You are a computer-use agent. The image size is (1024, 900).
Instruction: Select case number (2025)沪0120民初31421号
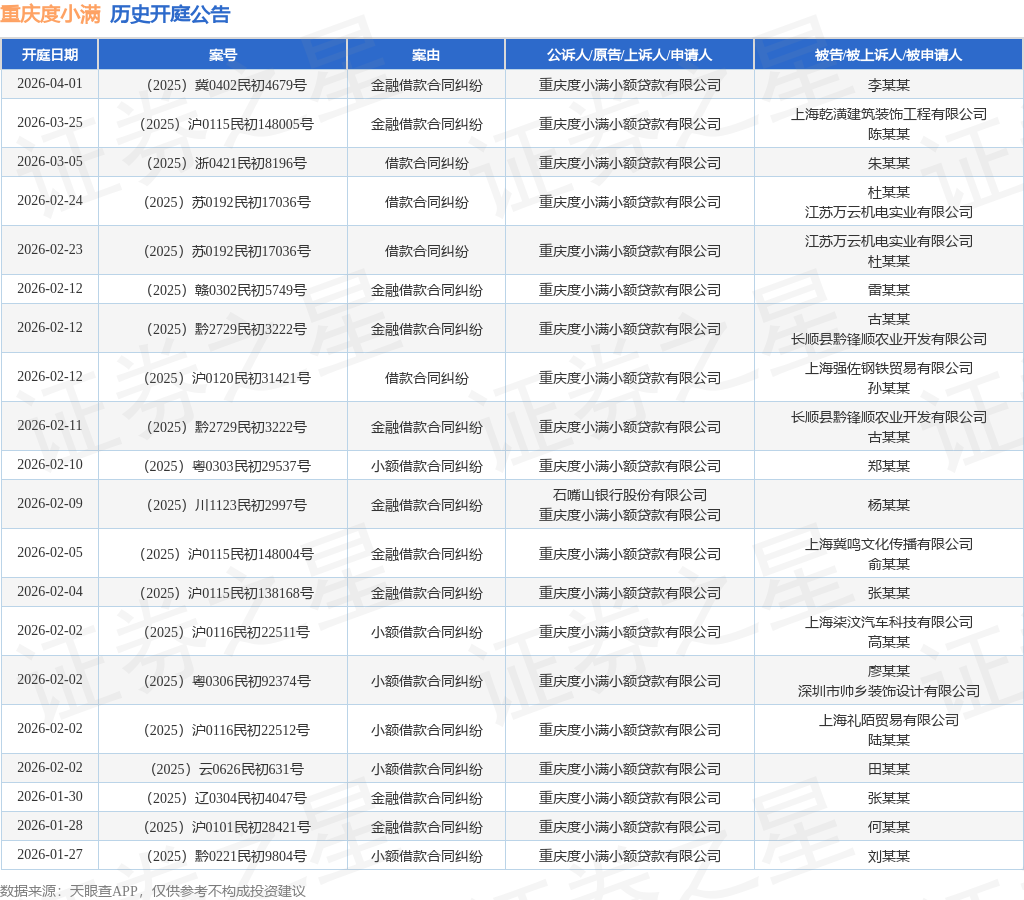226,378
